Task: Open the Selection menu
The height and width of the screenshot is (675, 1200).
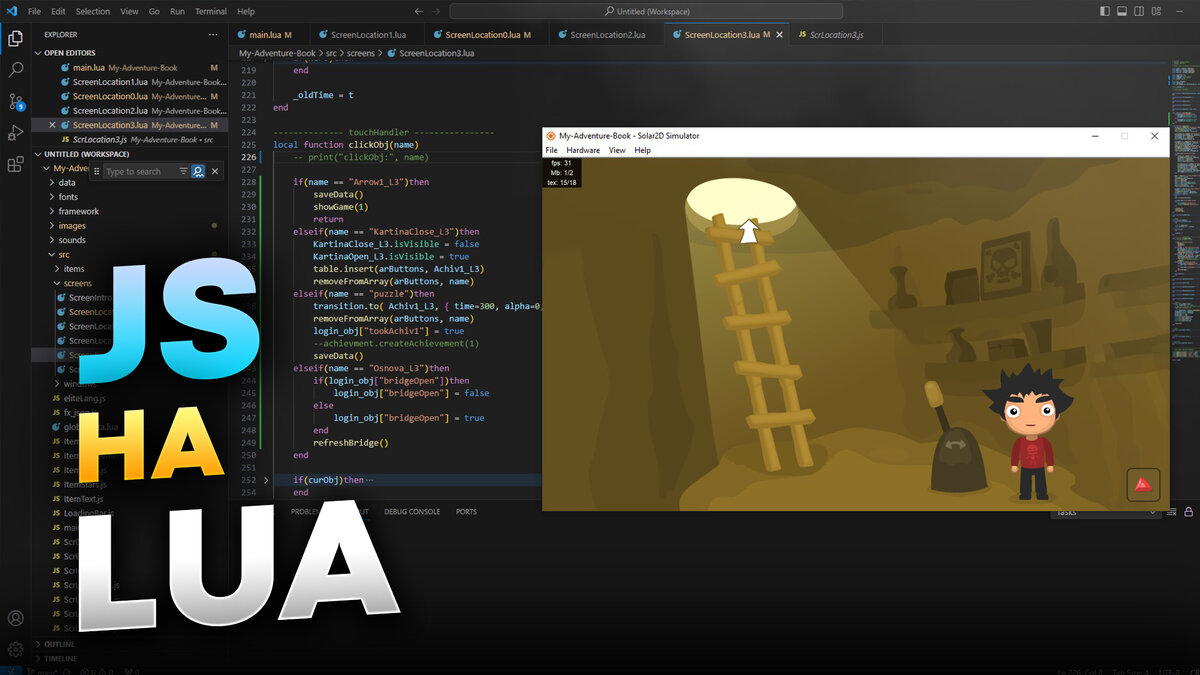Action: [93, 11]
